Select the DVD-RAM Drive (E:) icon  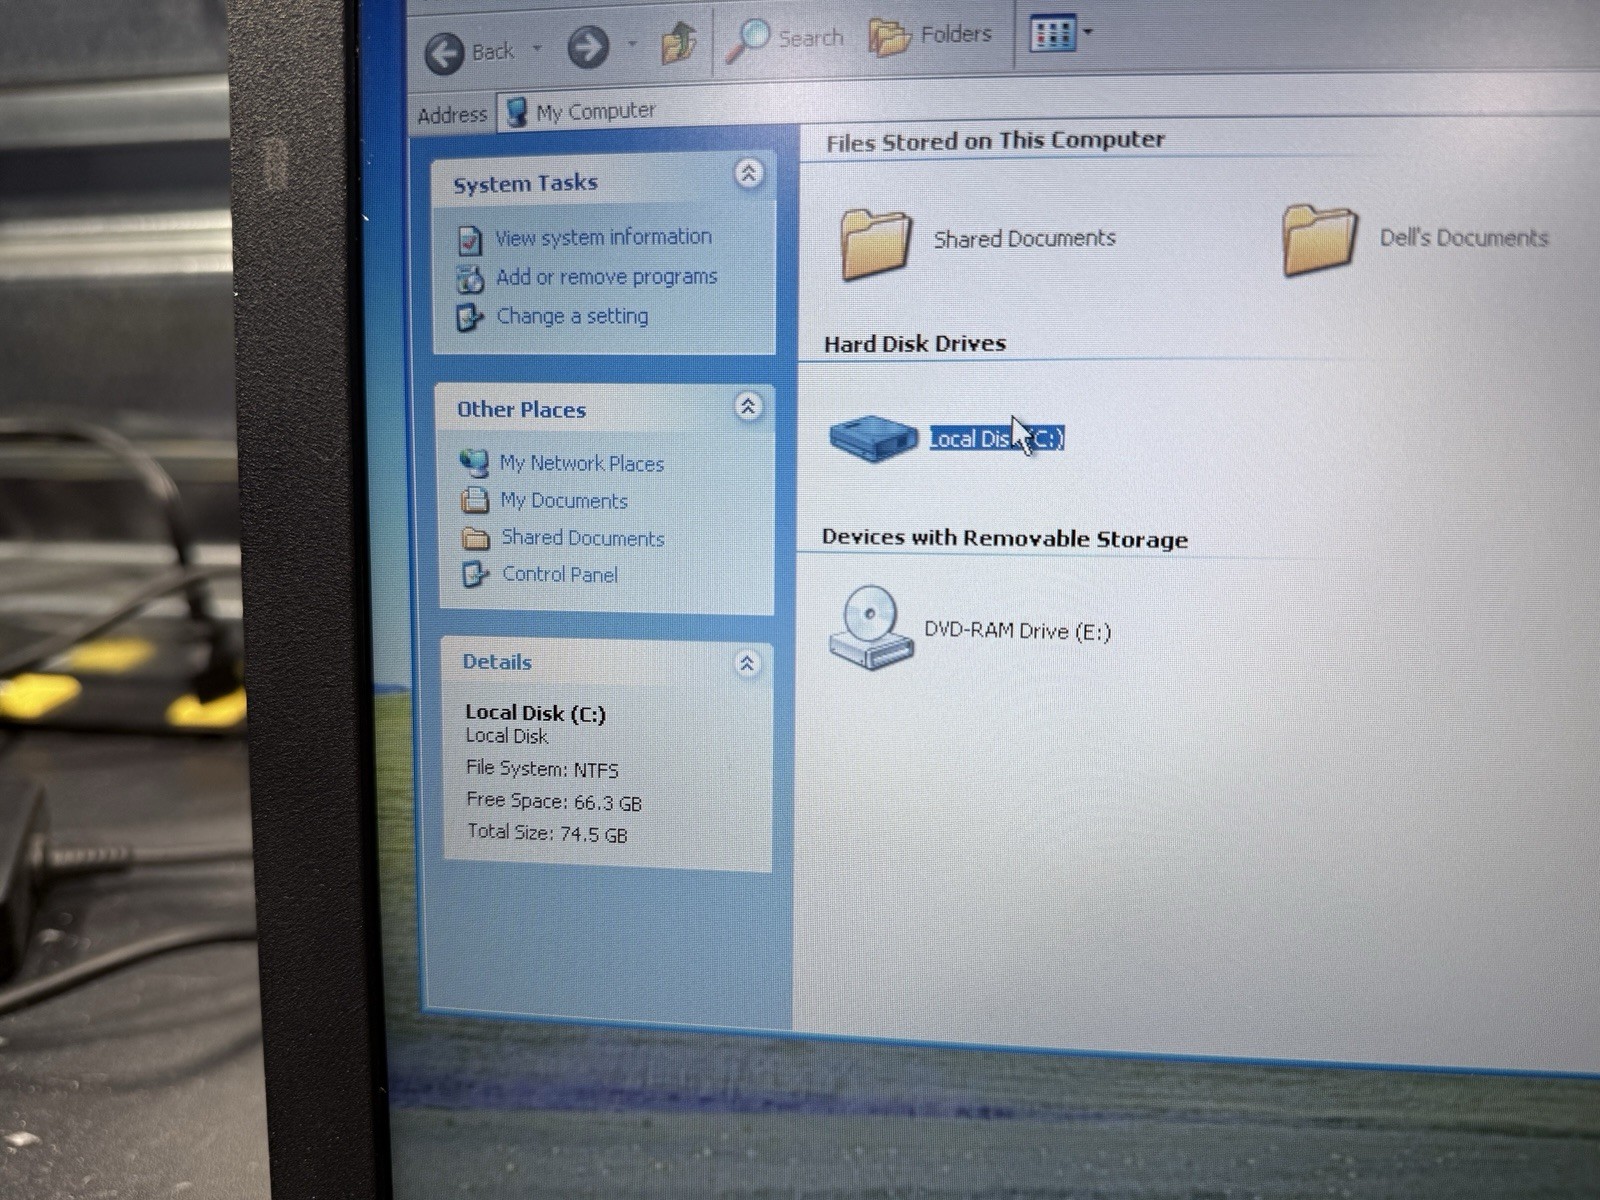click(871, 627)
